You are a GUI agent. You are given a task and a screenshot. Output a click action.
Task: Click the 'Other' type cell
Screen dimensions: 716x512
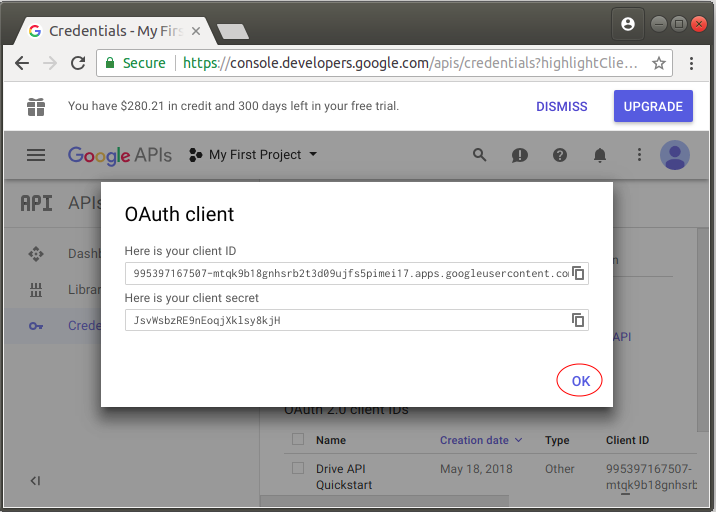[559, 469]
